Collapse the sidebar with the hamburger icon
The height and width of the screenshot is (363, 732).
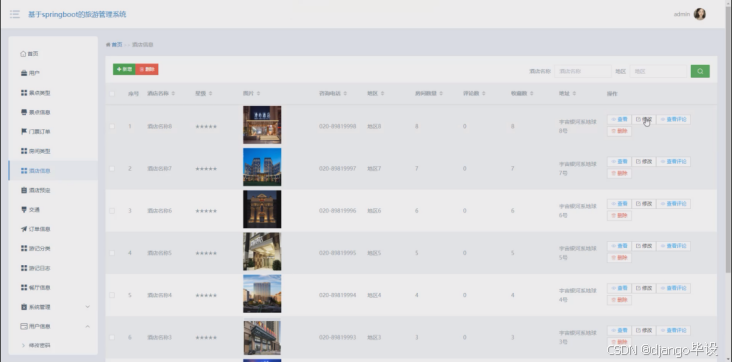[x=14, y=14]
